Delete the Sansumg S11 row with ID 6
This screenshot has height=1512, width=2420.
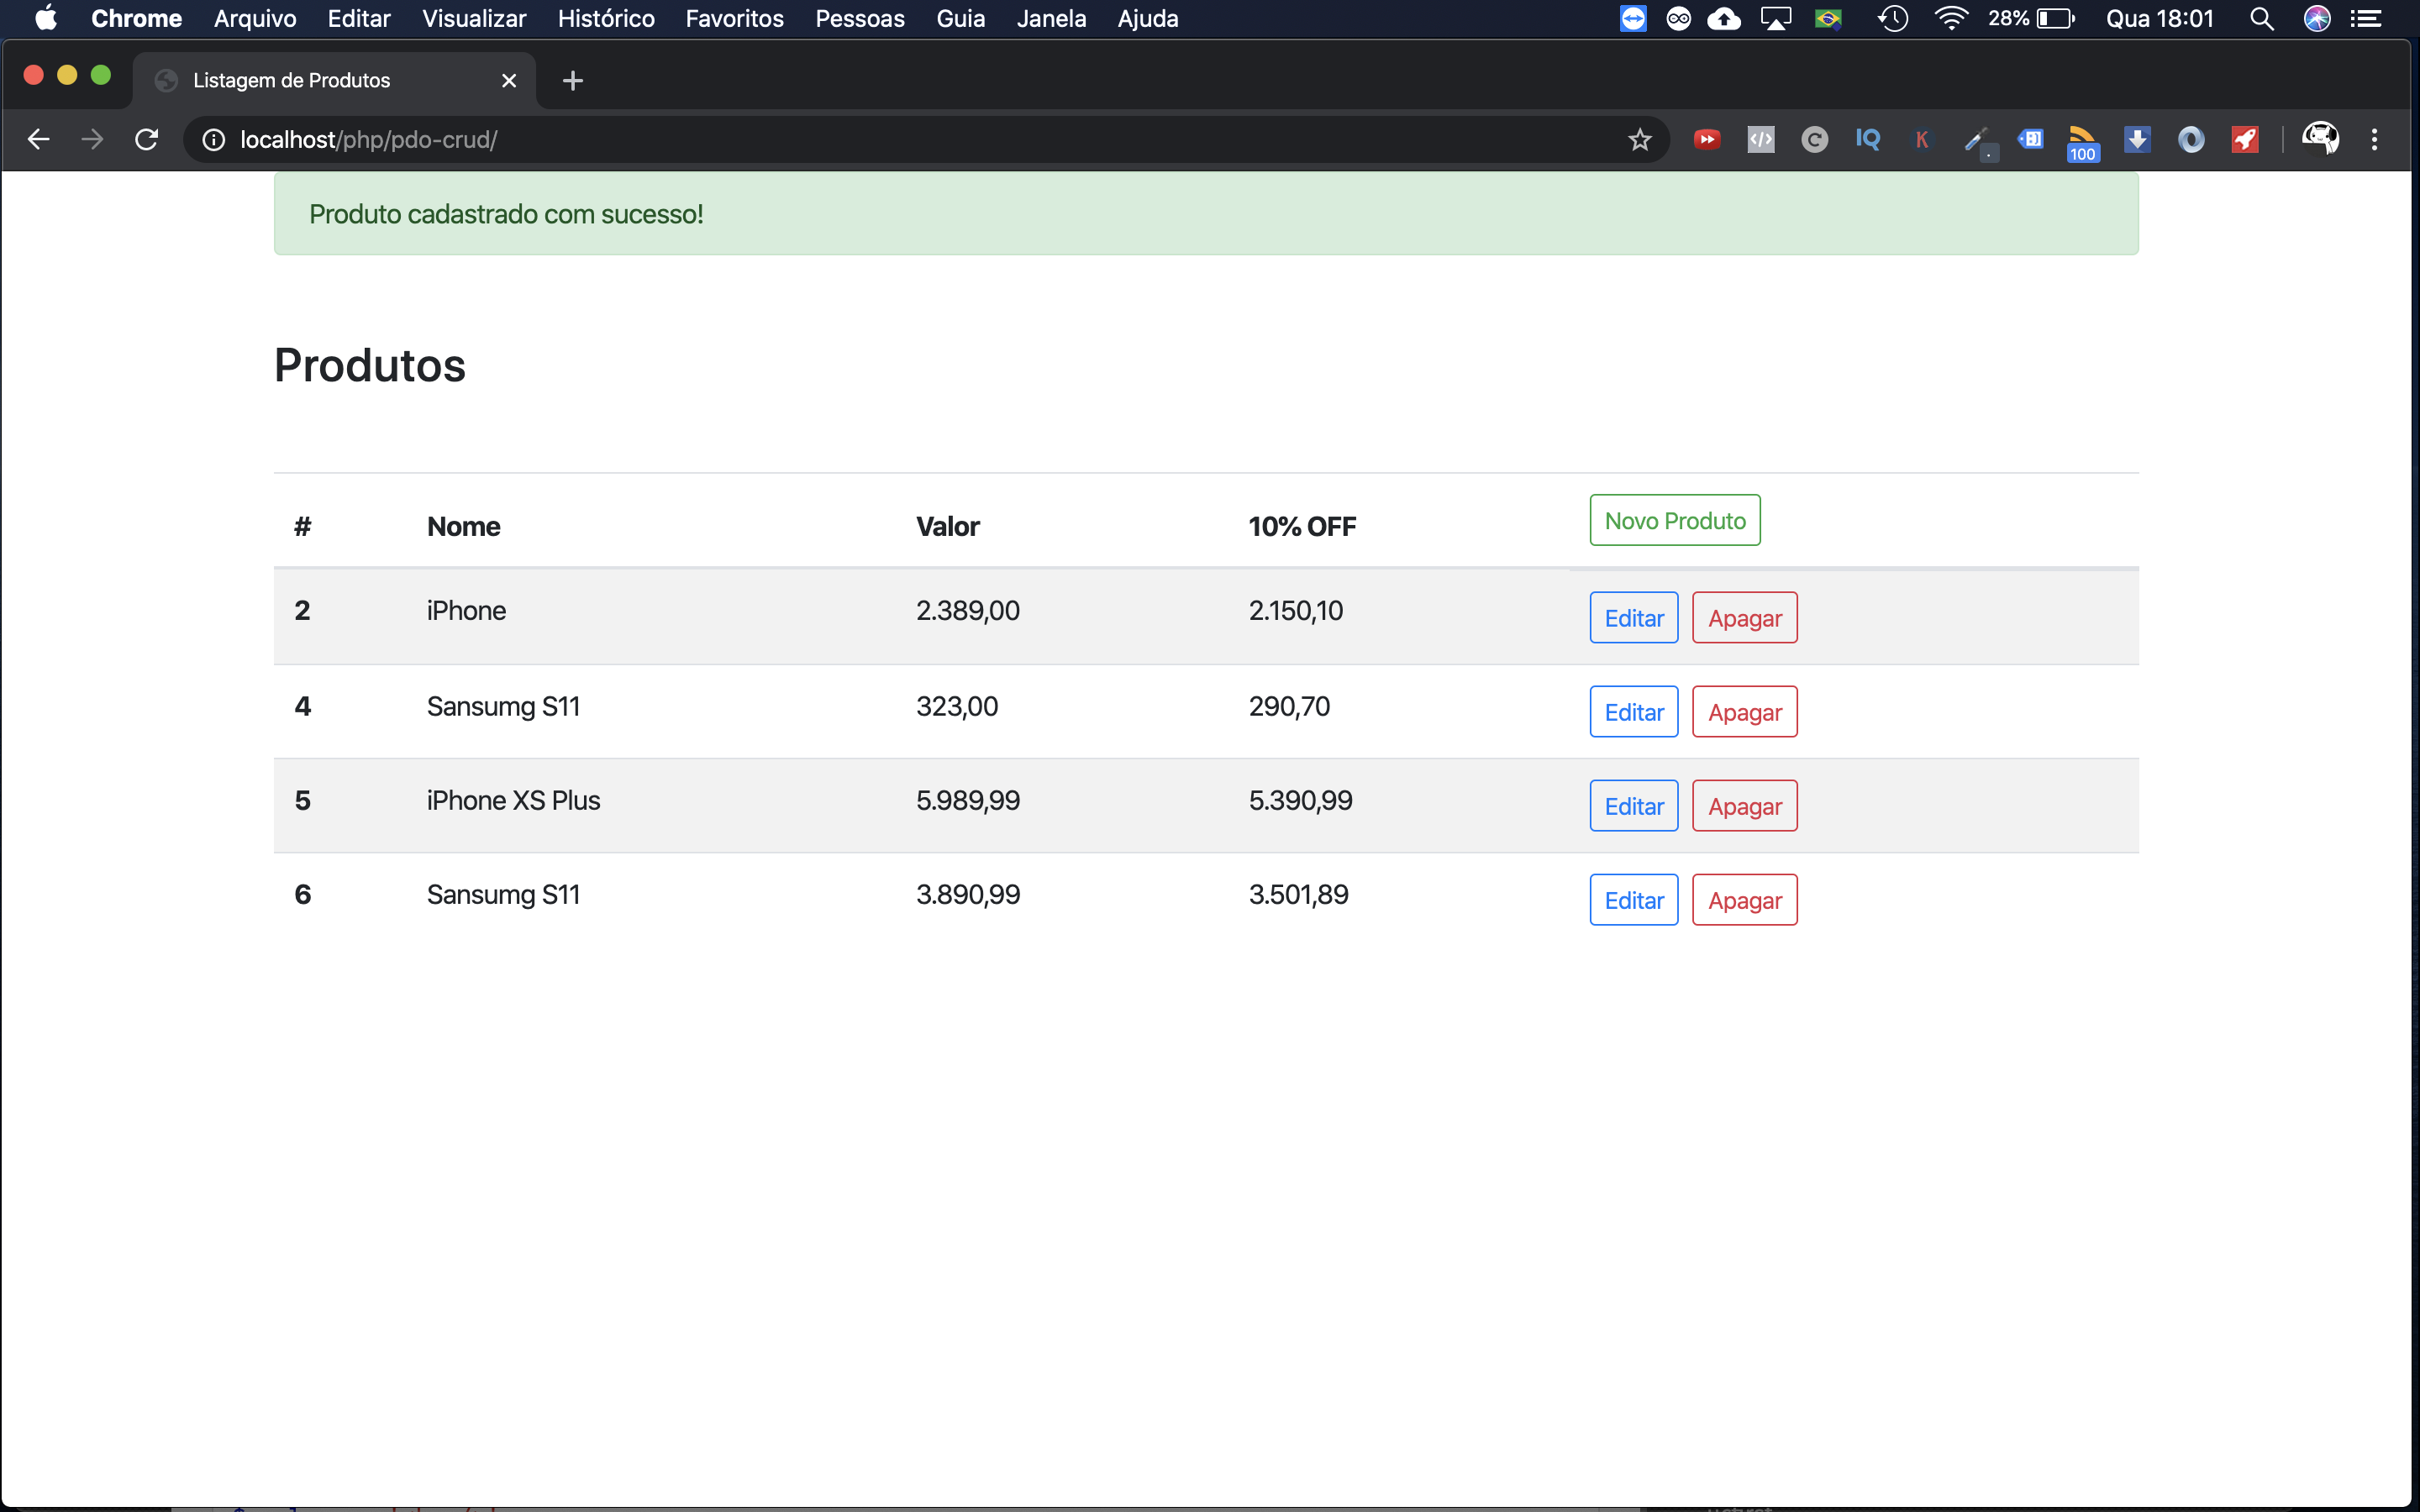pos(1744,900)
